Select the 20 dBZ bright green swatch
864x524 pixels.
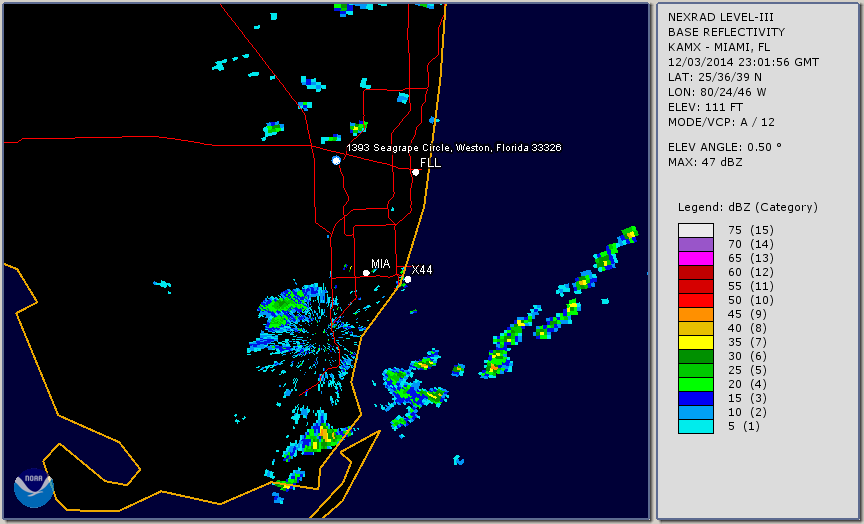[x=696, y=385]
